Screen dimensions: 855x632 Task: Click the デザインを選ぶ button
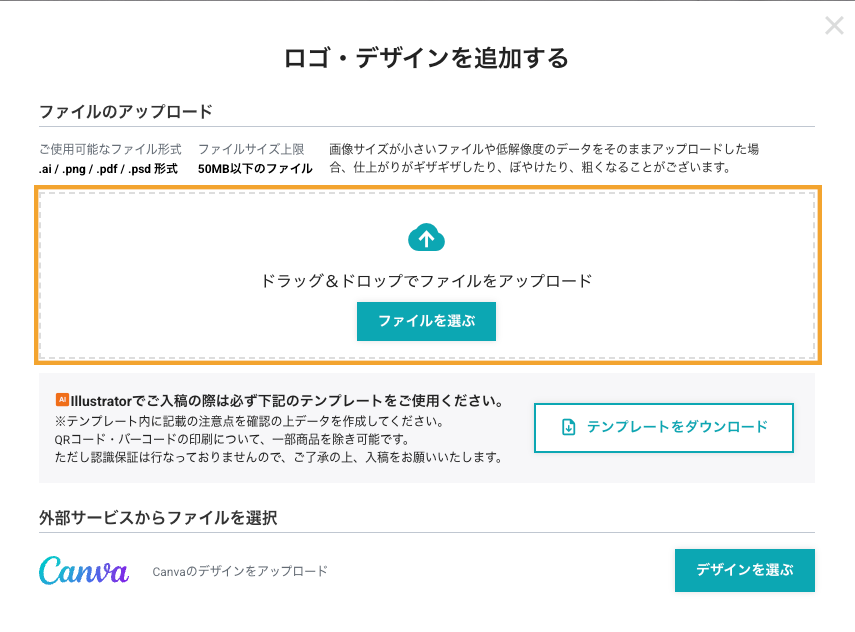pos(745,570)
